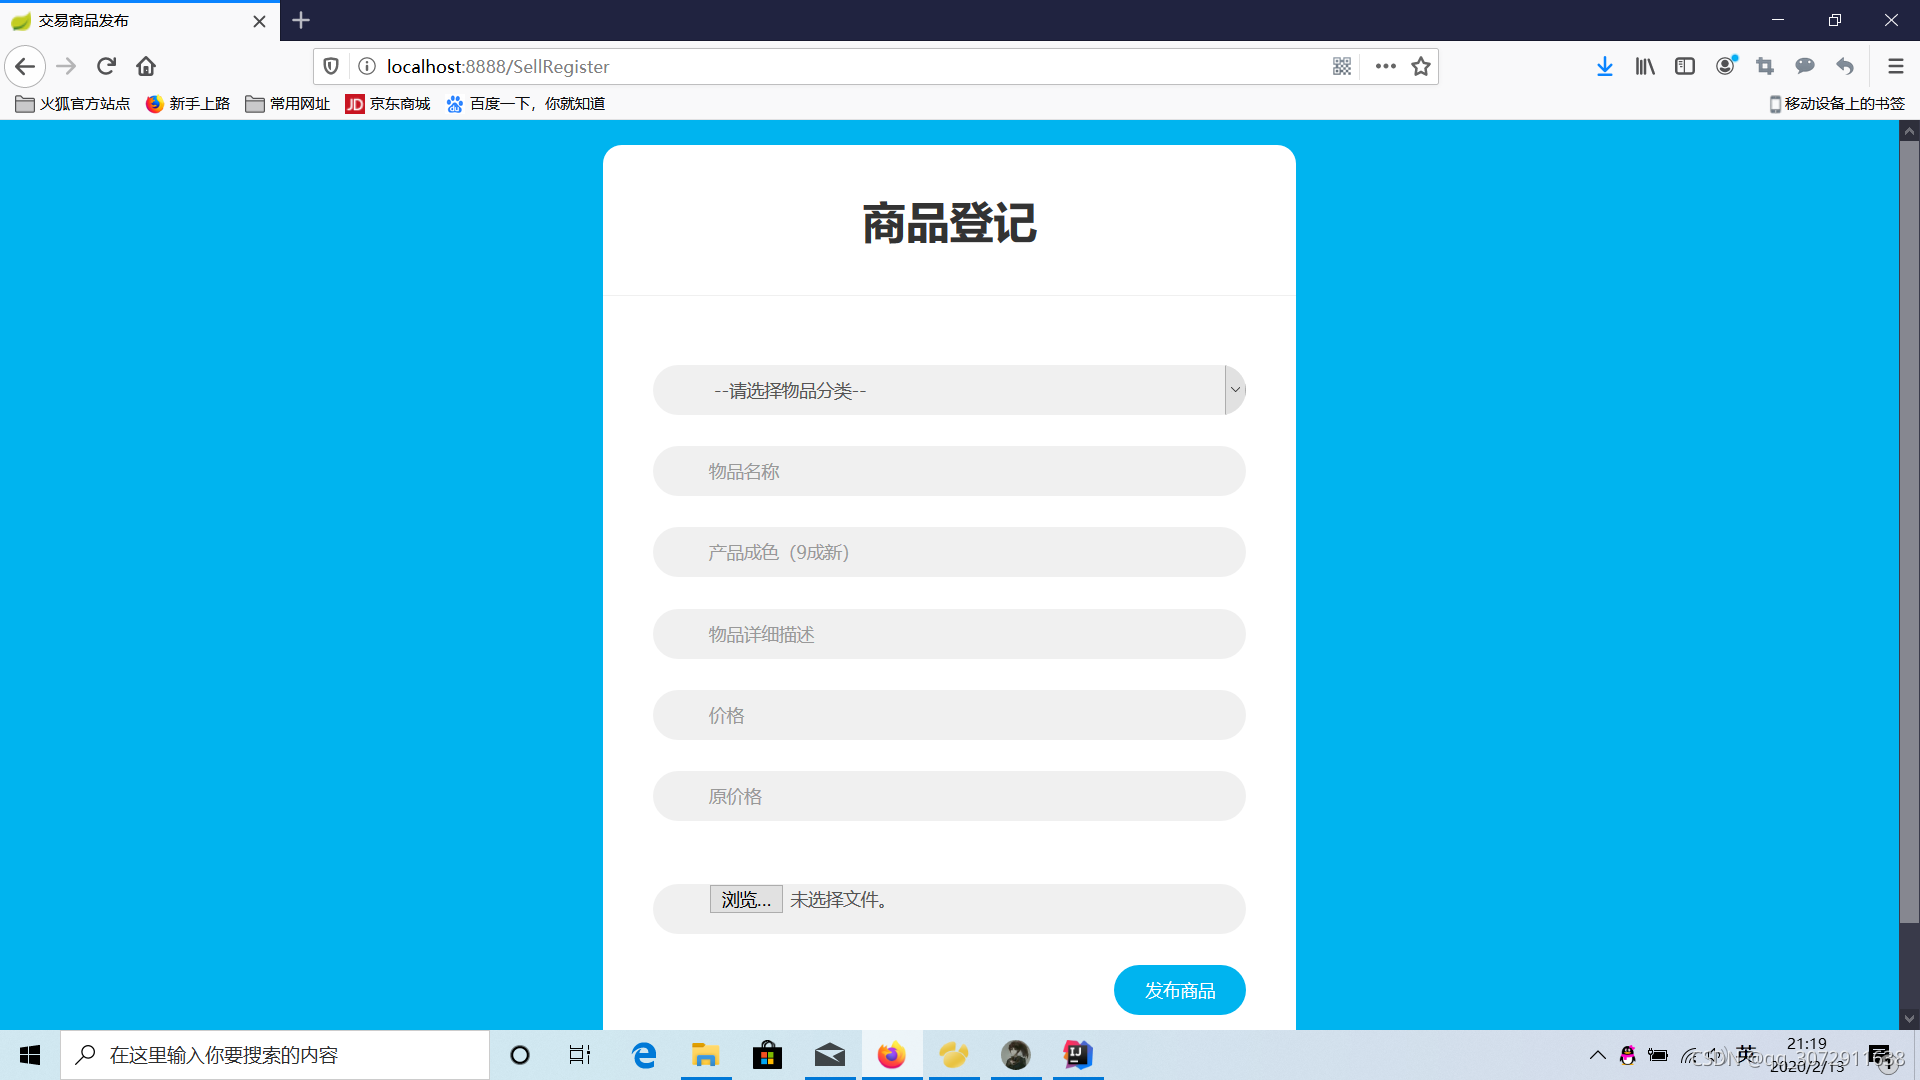Open a new browser tab
1920x1080 pixels.
(301, 20)
